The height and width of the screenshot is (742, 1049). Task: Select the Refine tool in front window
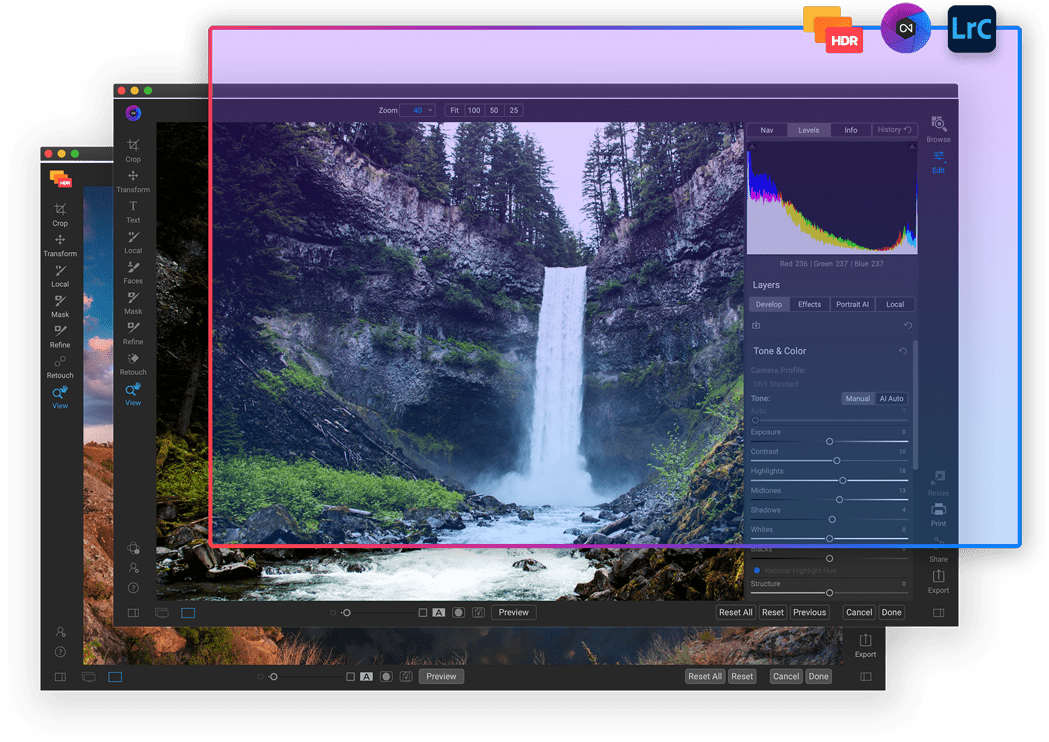click(133, 333)
